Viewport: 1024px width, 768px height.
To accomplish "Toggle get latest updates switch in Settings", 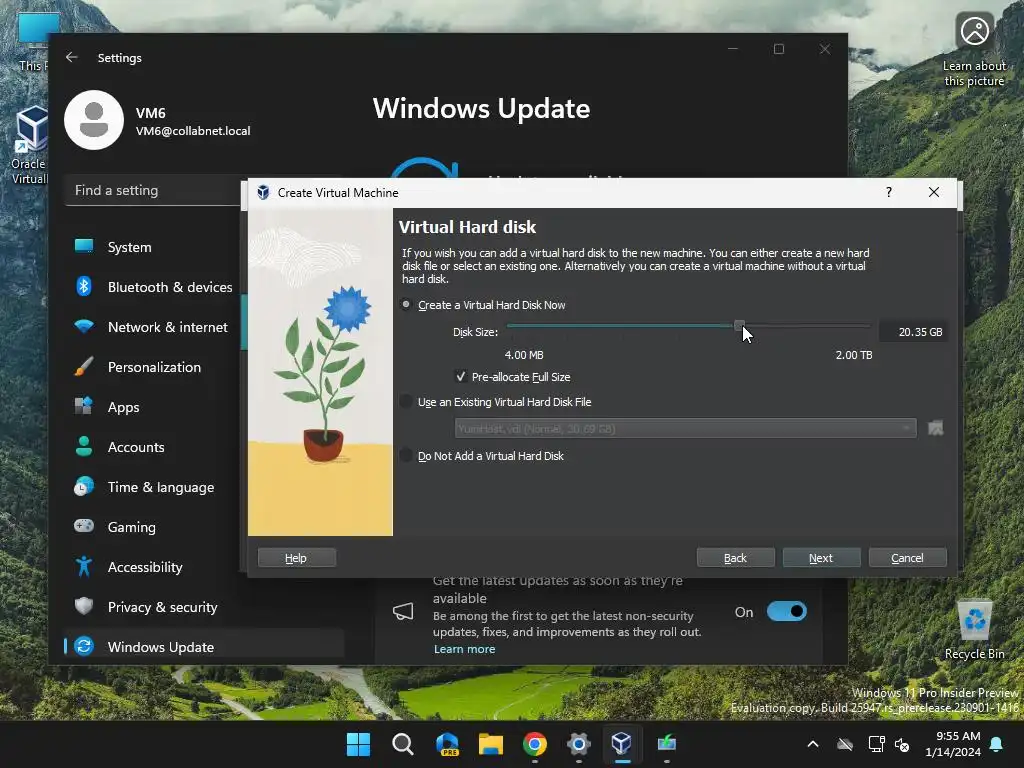I will tap(786, 612).
